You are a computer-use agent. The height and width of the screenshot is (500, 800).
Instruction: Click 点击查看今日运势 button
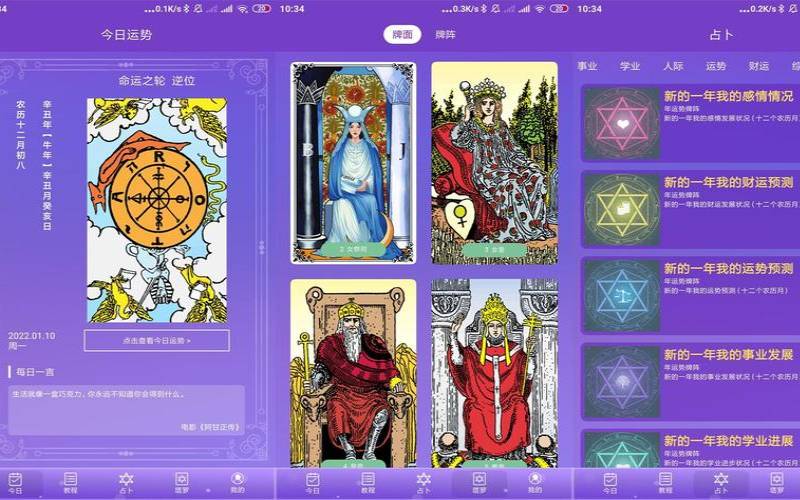point(157,340)
